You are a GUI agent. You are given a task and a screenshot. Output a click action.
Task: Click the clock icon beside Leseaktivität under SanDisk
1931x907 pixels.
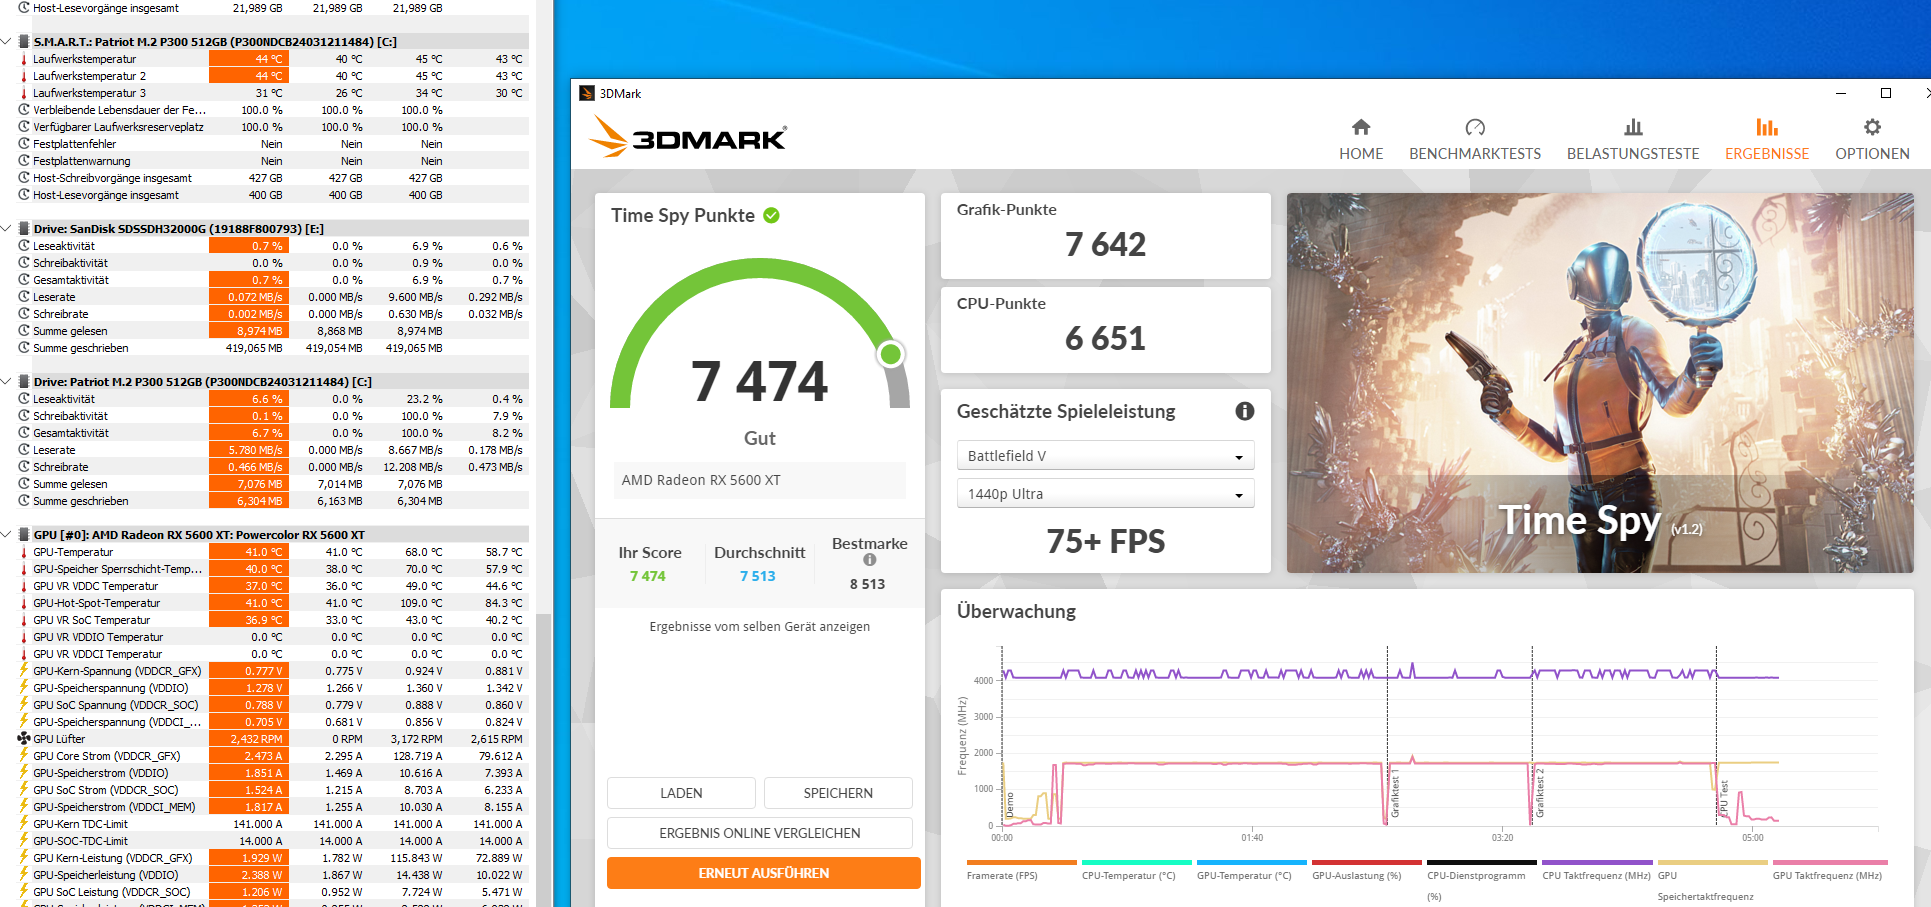tap(24, 246)
